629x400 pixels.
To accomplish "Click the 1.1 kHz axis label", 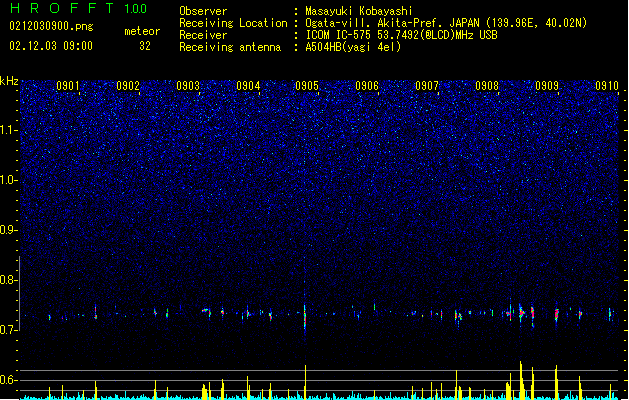I will coord(9,130).
